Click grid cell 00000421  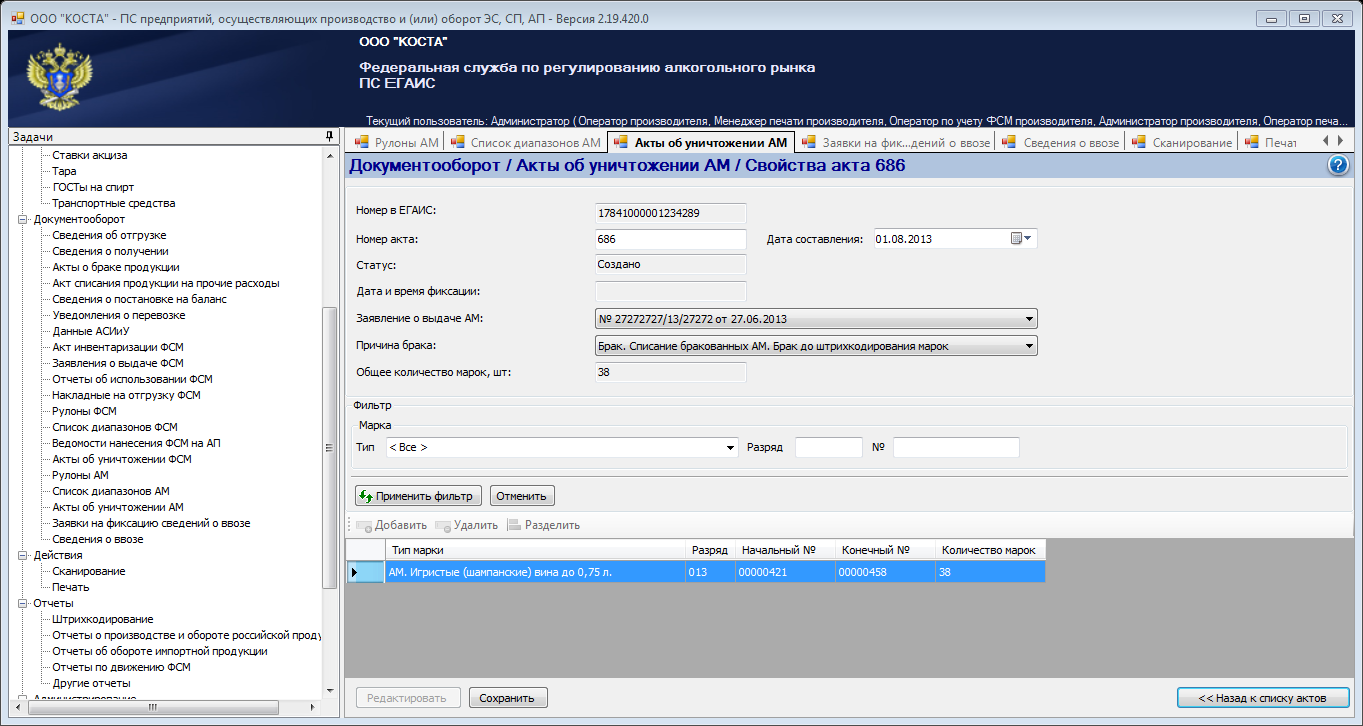(784, 572)
